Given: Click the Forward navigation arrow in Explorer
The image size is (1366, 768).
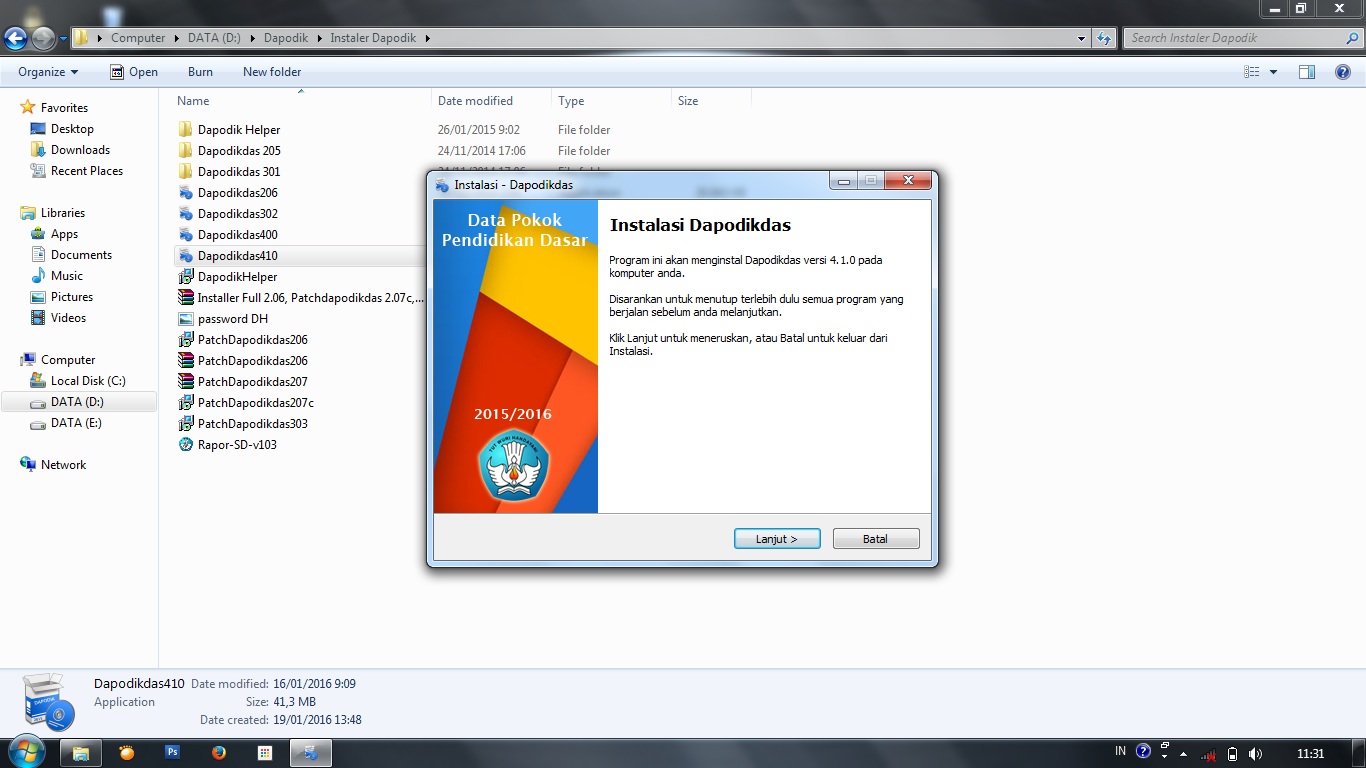Looking at the screenshot, I should (43, 39).
